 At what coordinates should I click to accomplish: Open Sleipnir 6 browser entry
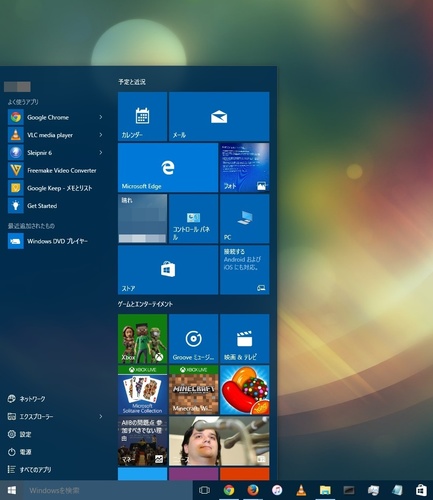[x=55, y=153]
